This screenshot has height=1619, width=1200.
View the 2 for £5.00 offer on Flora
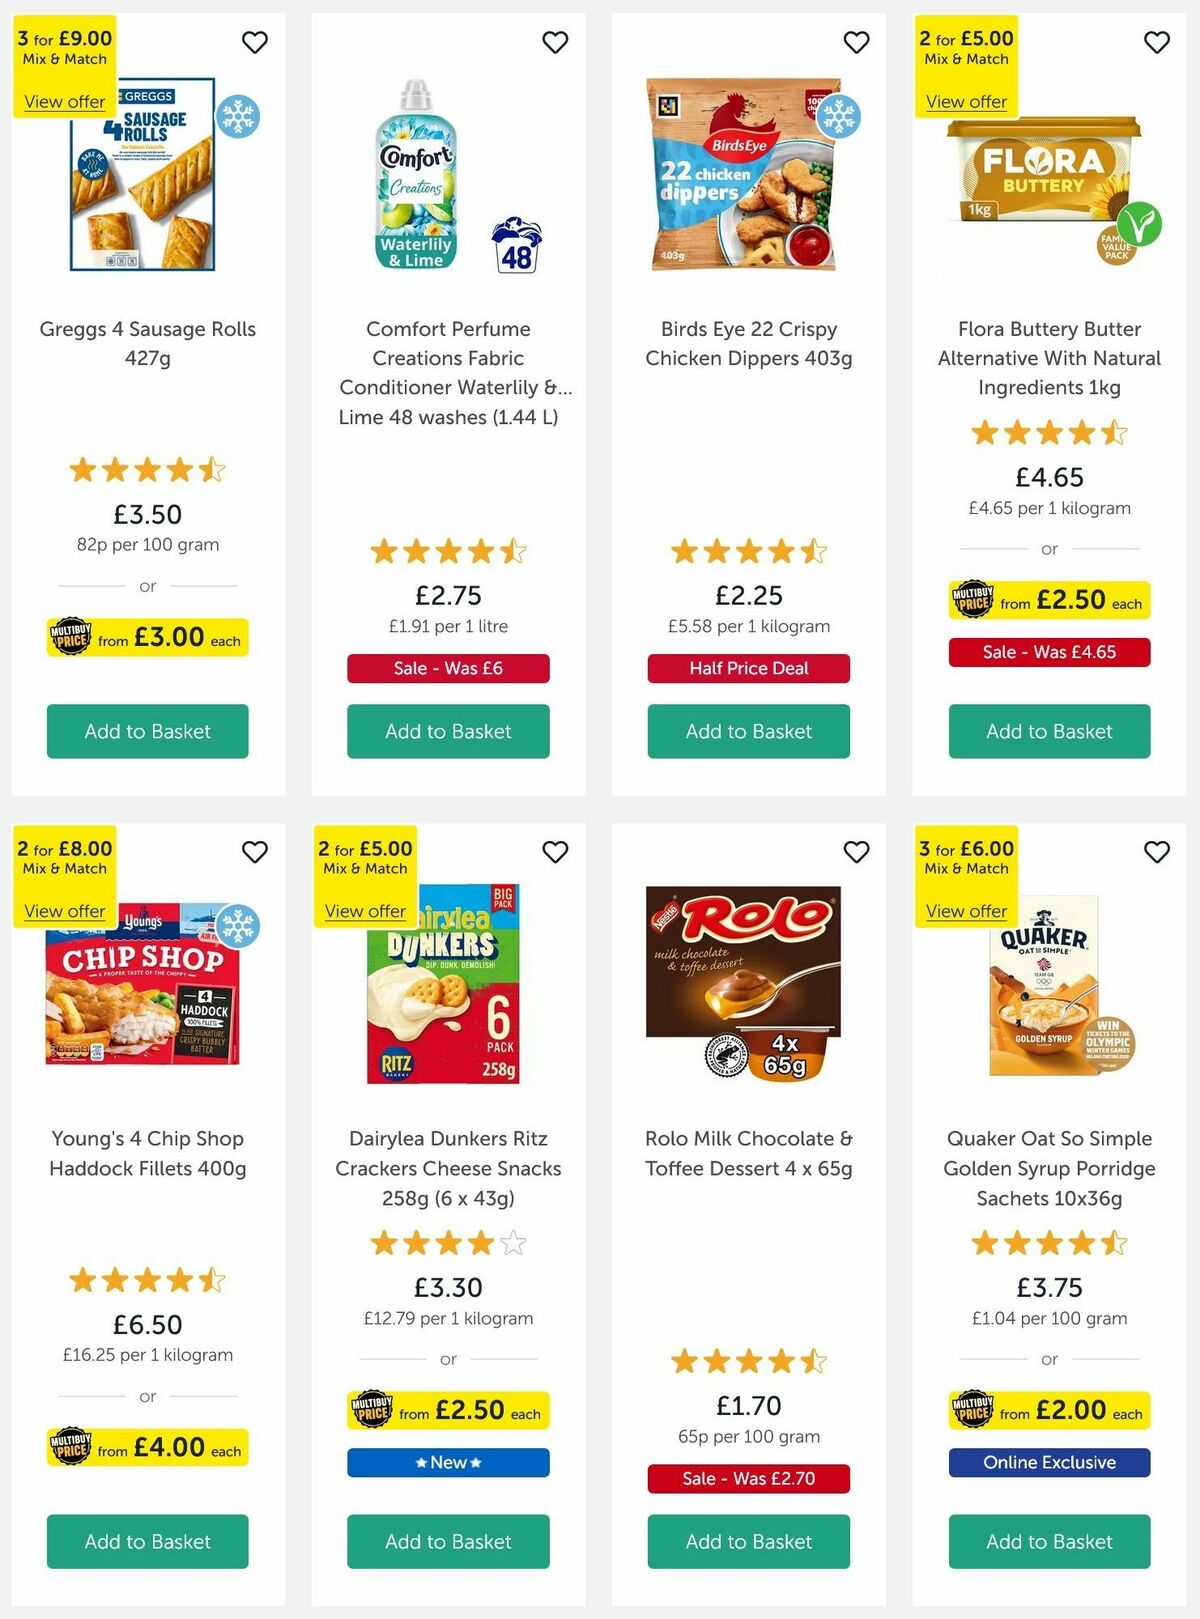click(965, 101)
